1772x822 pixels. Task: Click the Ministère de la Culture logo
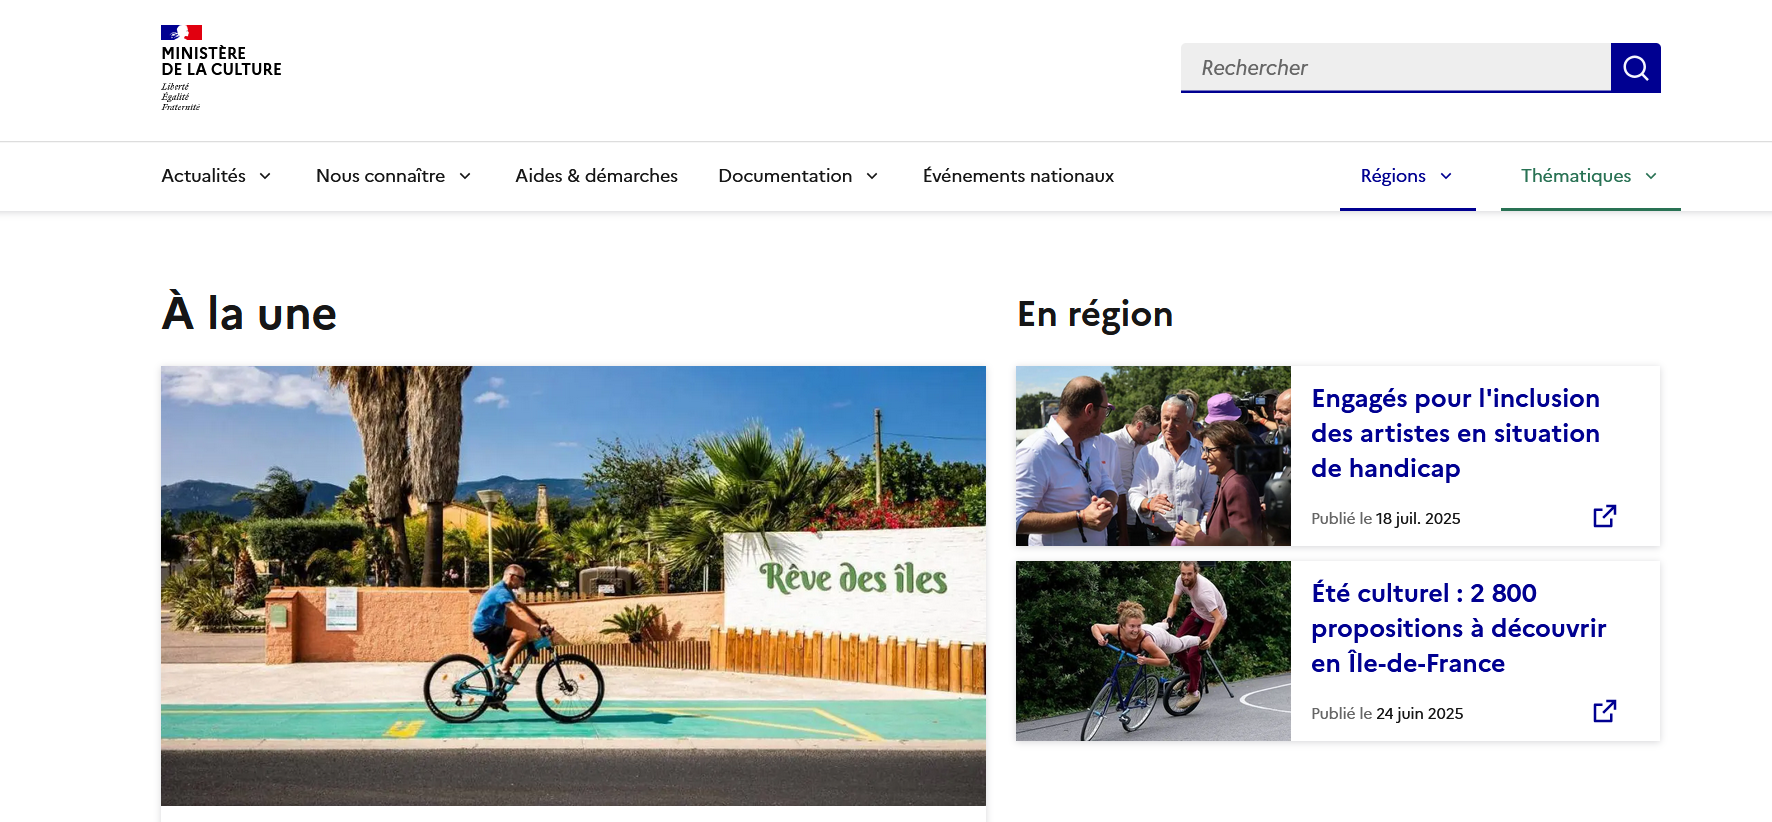point(221,68)
